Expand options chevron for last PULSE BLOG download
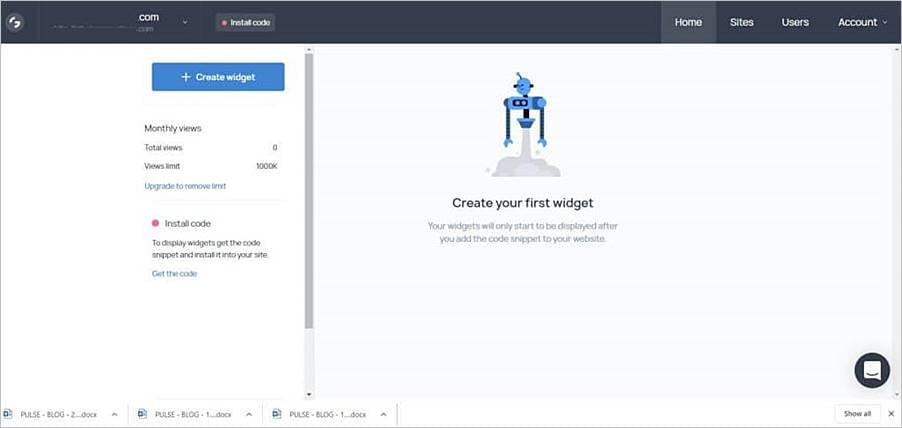 (x=384, y=414)
